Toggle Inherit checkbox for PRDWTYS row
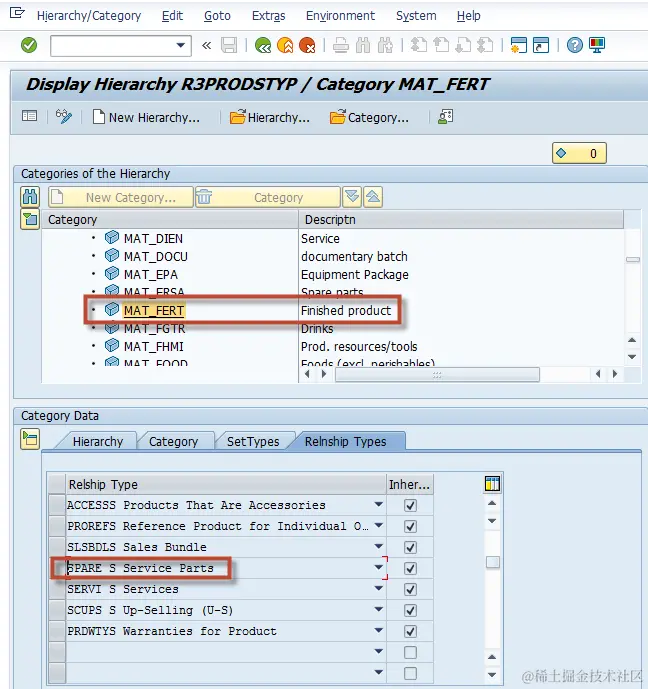648x689 pixels. click(x=410, y=631)
